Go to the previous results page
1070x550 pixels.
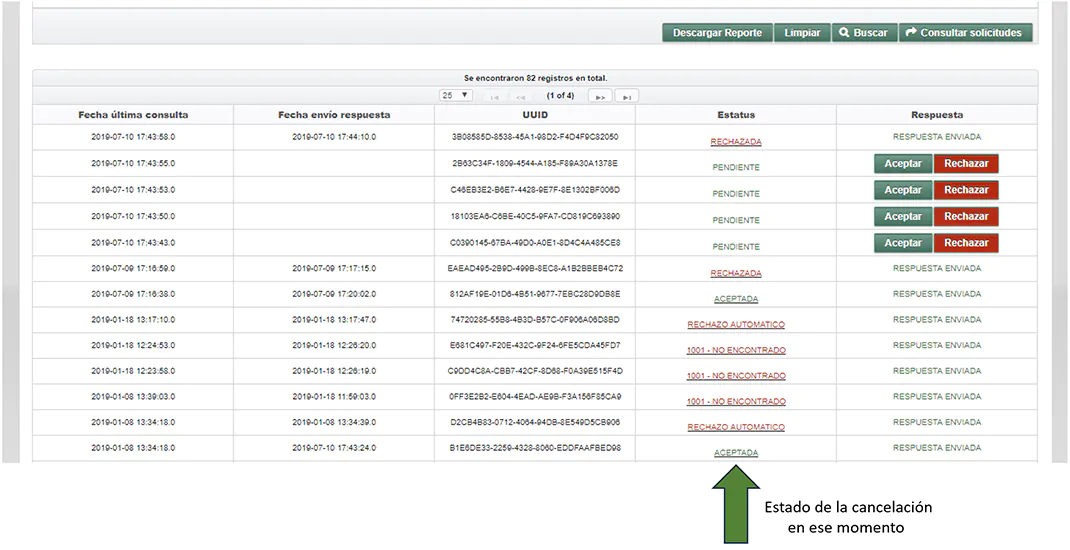[x=520, y=97]
